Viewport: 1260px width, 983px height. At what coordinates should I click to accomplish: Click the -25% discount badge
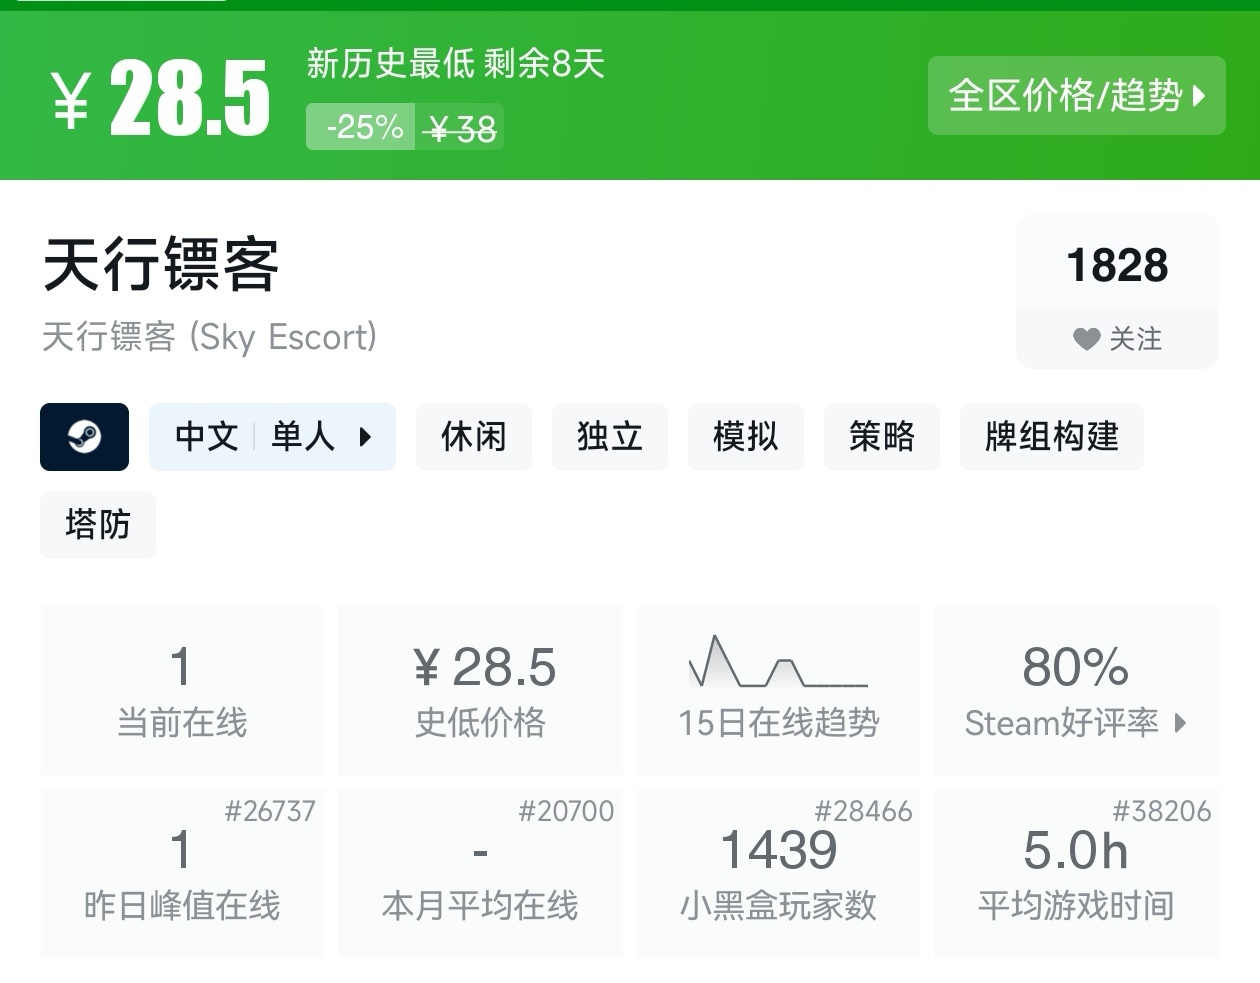[361, 127]
